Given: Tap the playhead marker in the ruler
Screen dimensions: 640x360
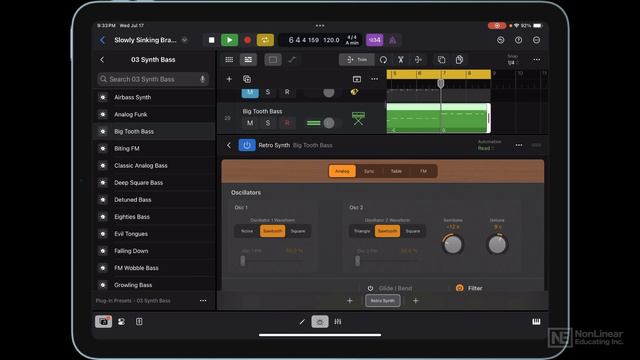Looking at the screenshot, I should (x=441, y=83).
